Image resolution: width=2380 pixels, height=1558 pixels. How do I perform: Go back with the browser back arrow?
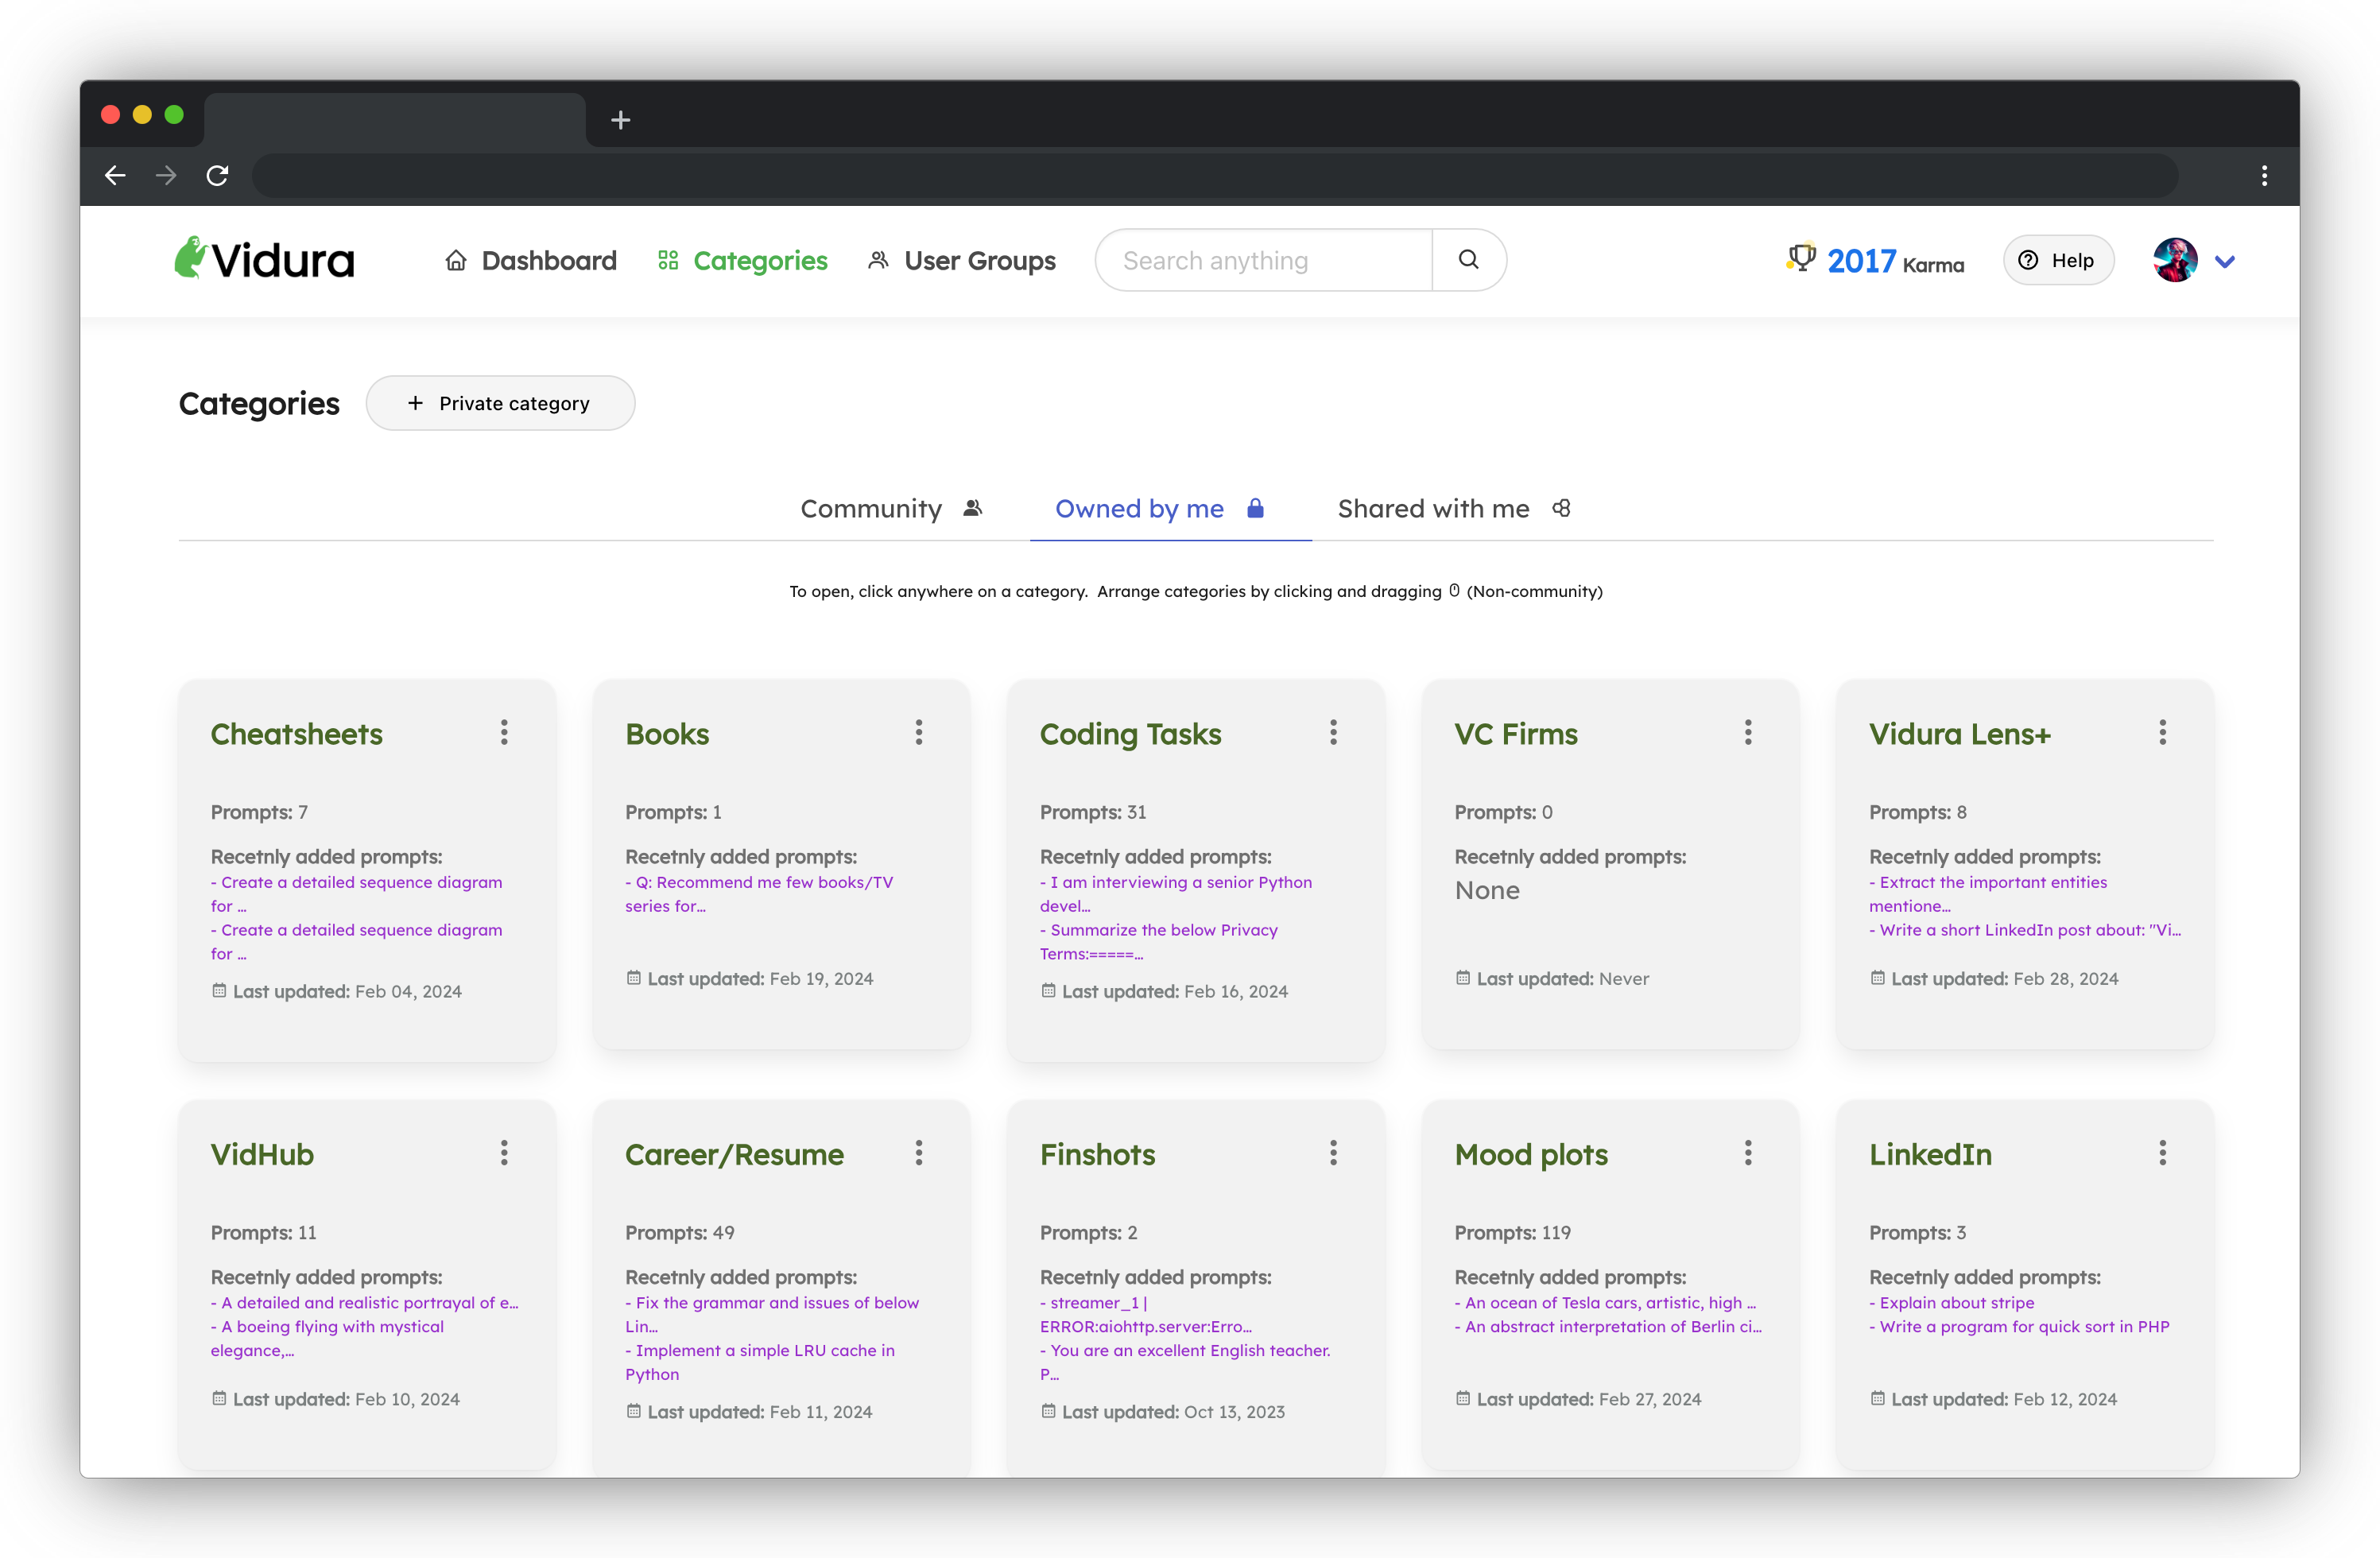pos(115,176)
